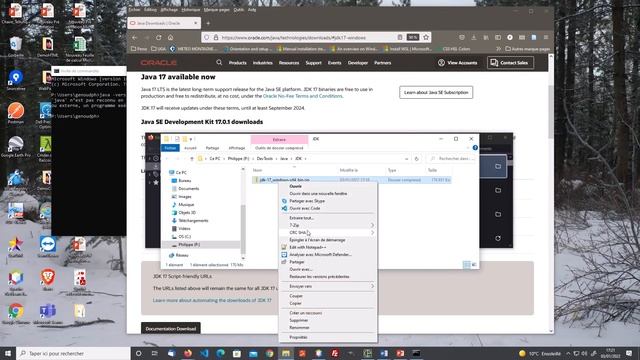Click the 'Contact Sales' button
The height and width of the screenshot is (360, 640).
(510, 63)
